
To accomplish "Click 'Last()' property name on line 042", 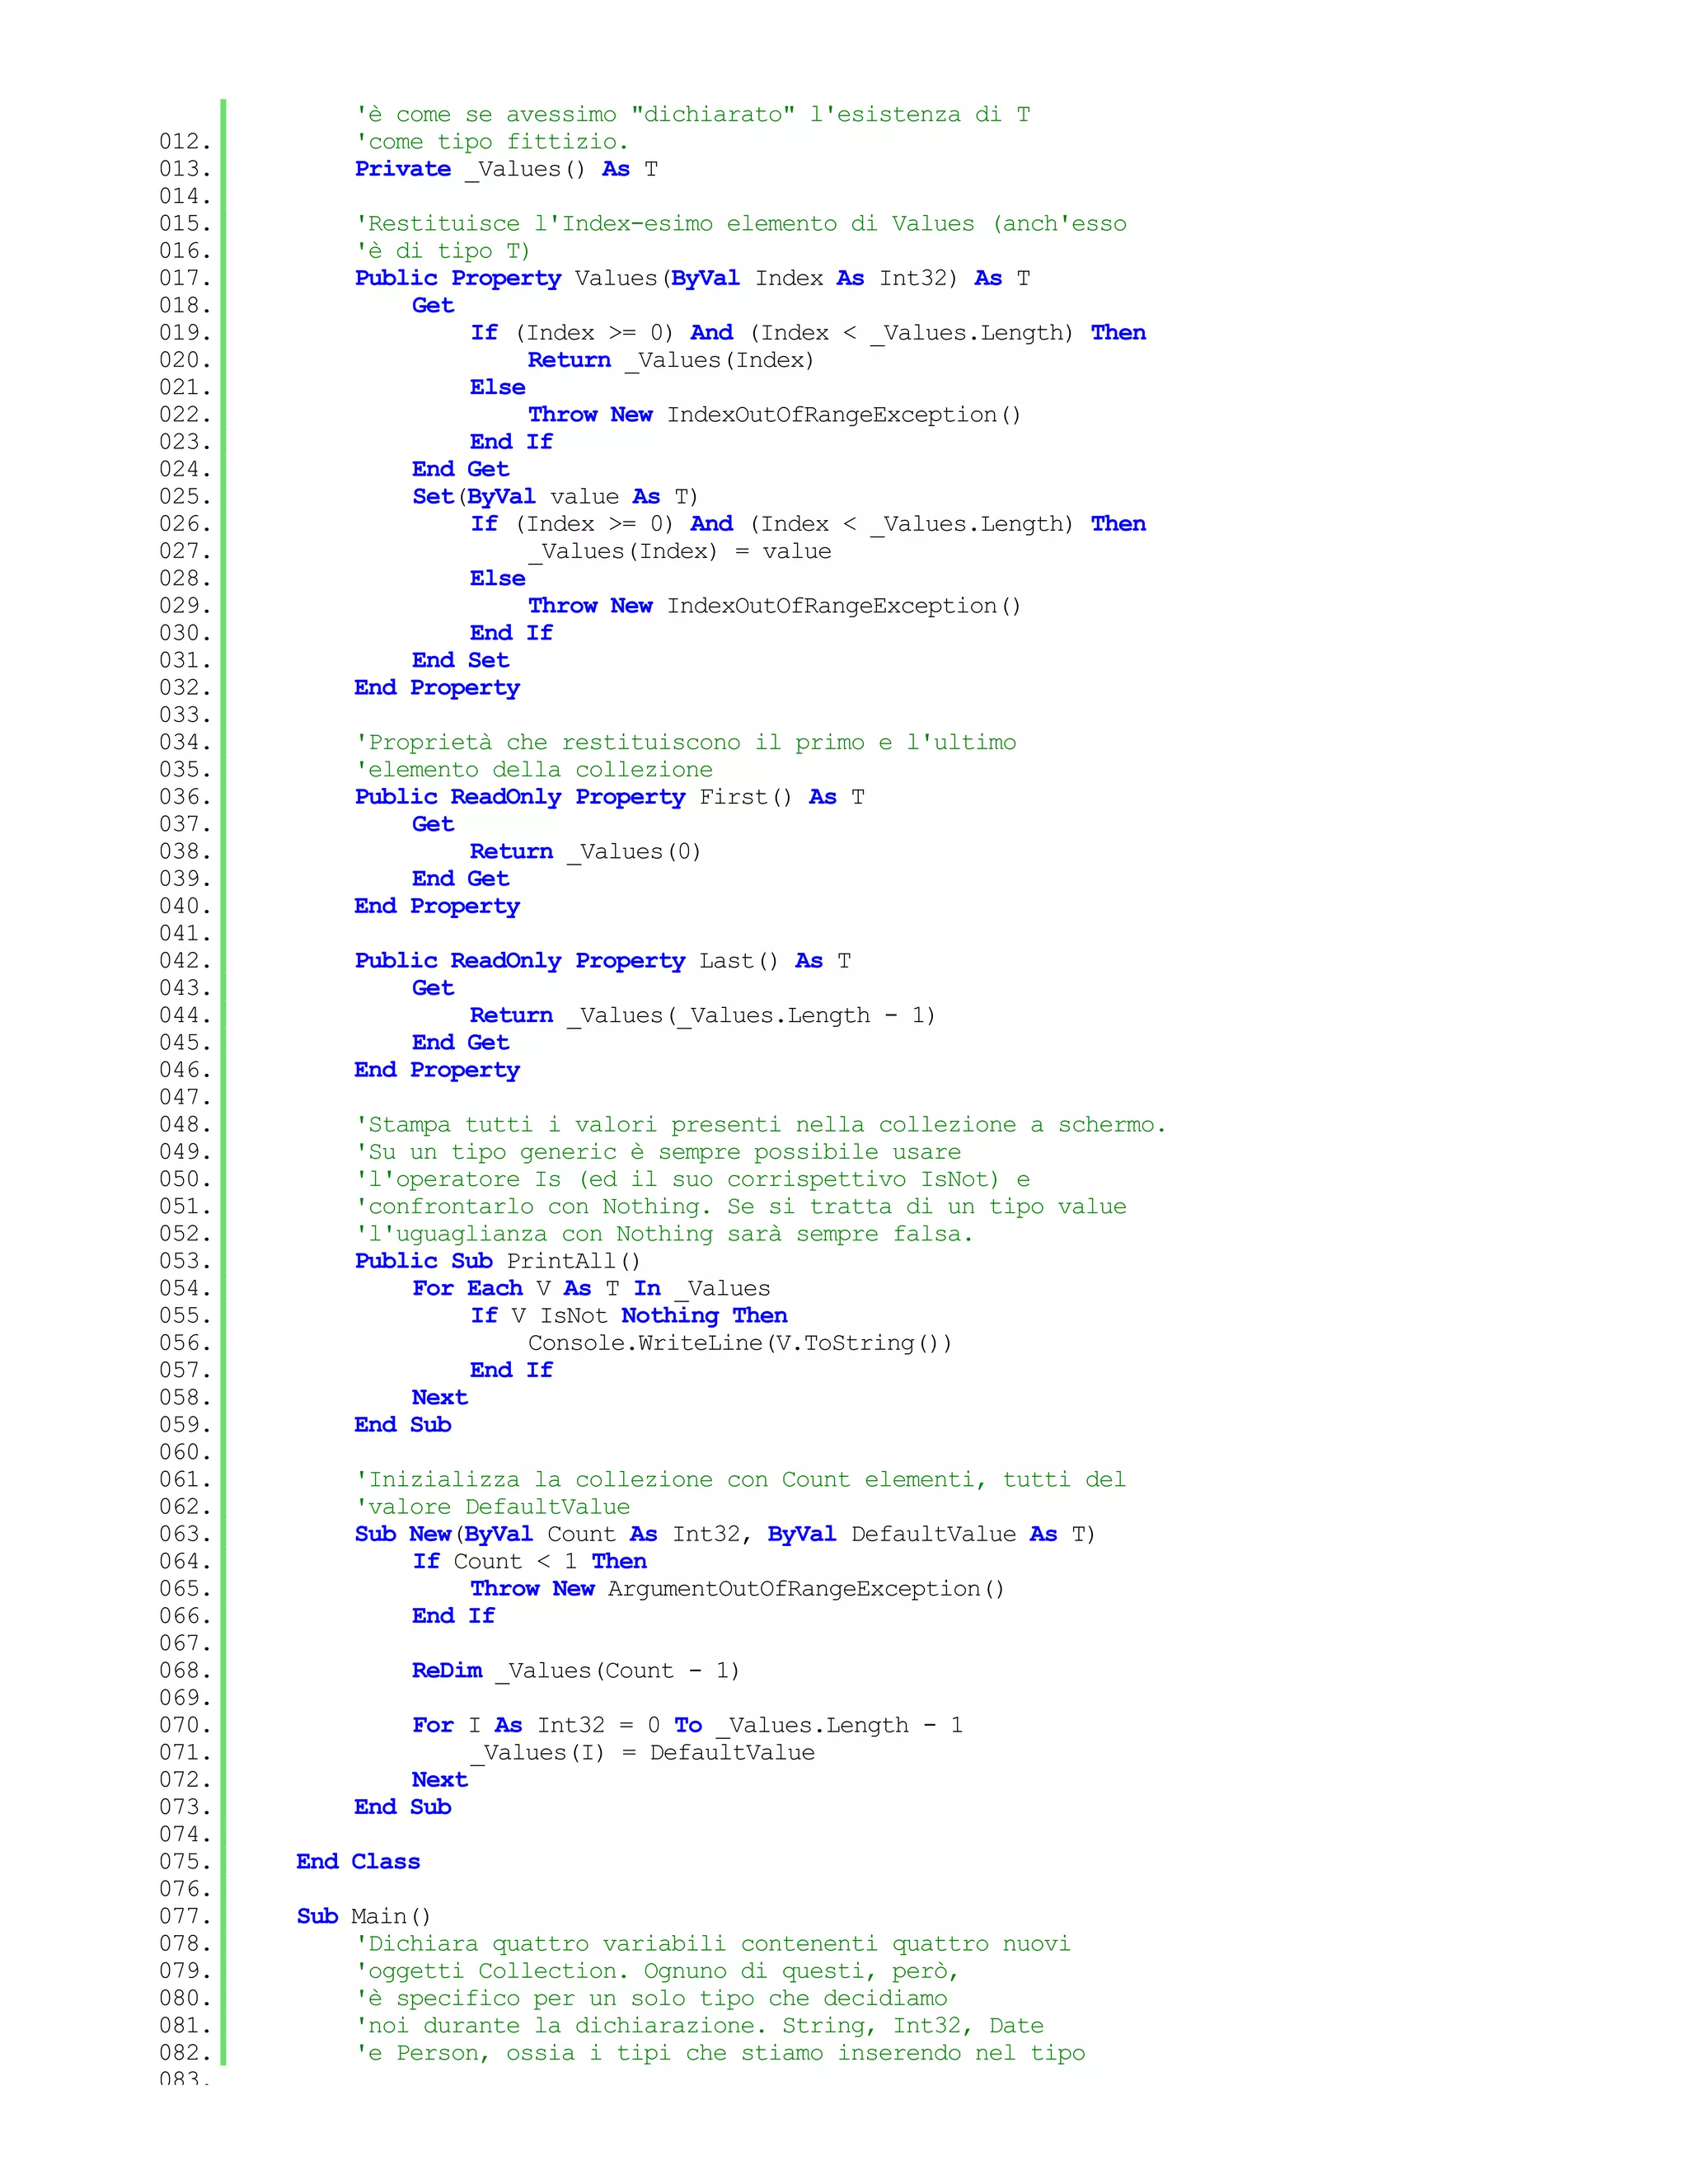I will tap(738, 961).
